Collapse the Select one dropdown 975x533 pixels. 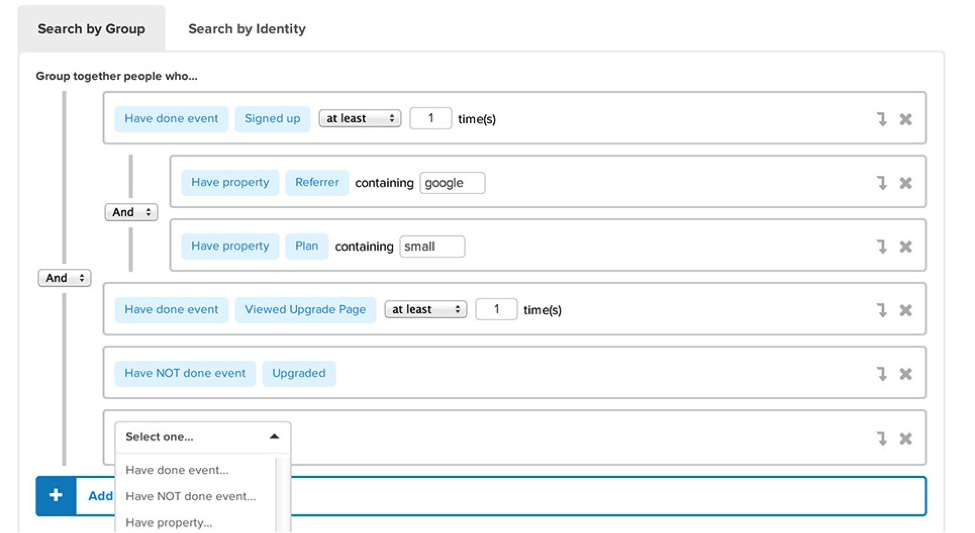(x=203, y=437)
